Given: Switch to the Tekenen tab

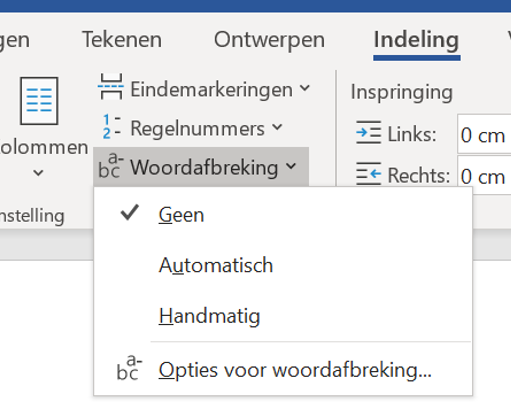Looking at the screenshot, I should 122,40.
